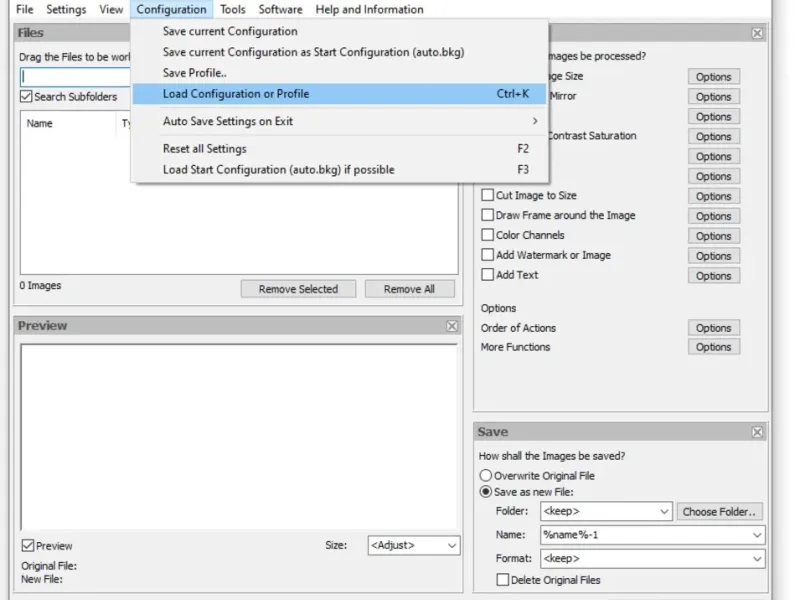Image resolution: width=800 pixels, height=600 pixels.
Task: Enable Draw Frame around the Image
Action: click(x=488, y=215)
